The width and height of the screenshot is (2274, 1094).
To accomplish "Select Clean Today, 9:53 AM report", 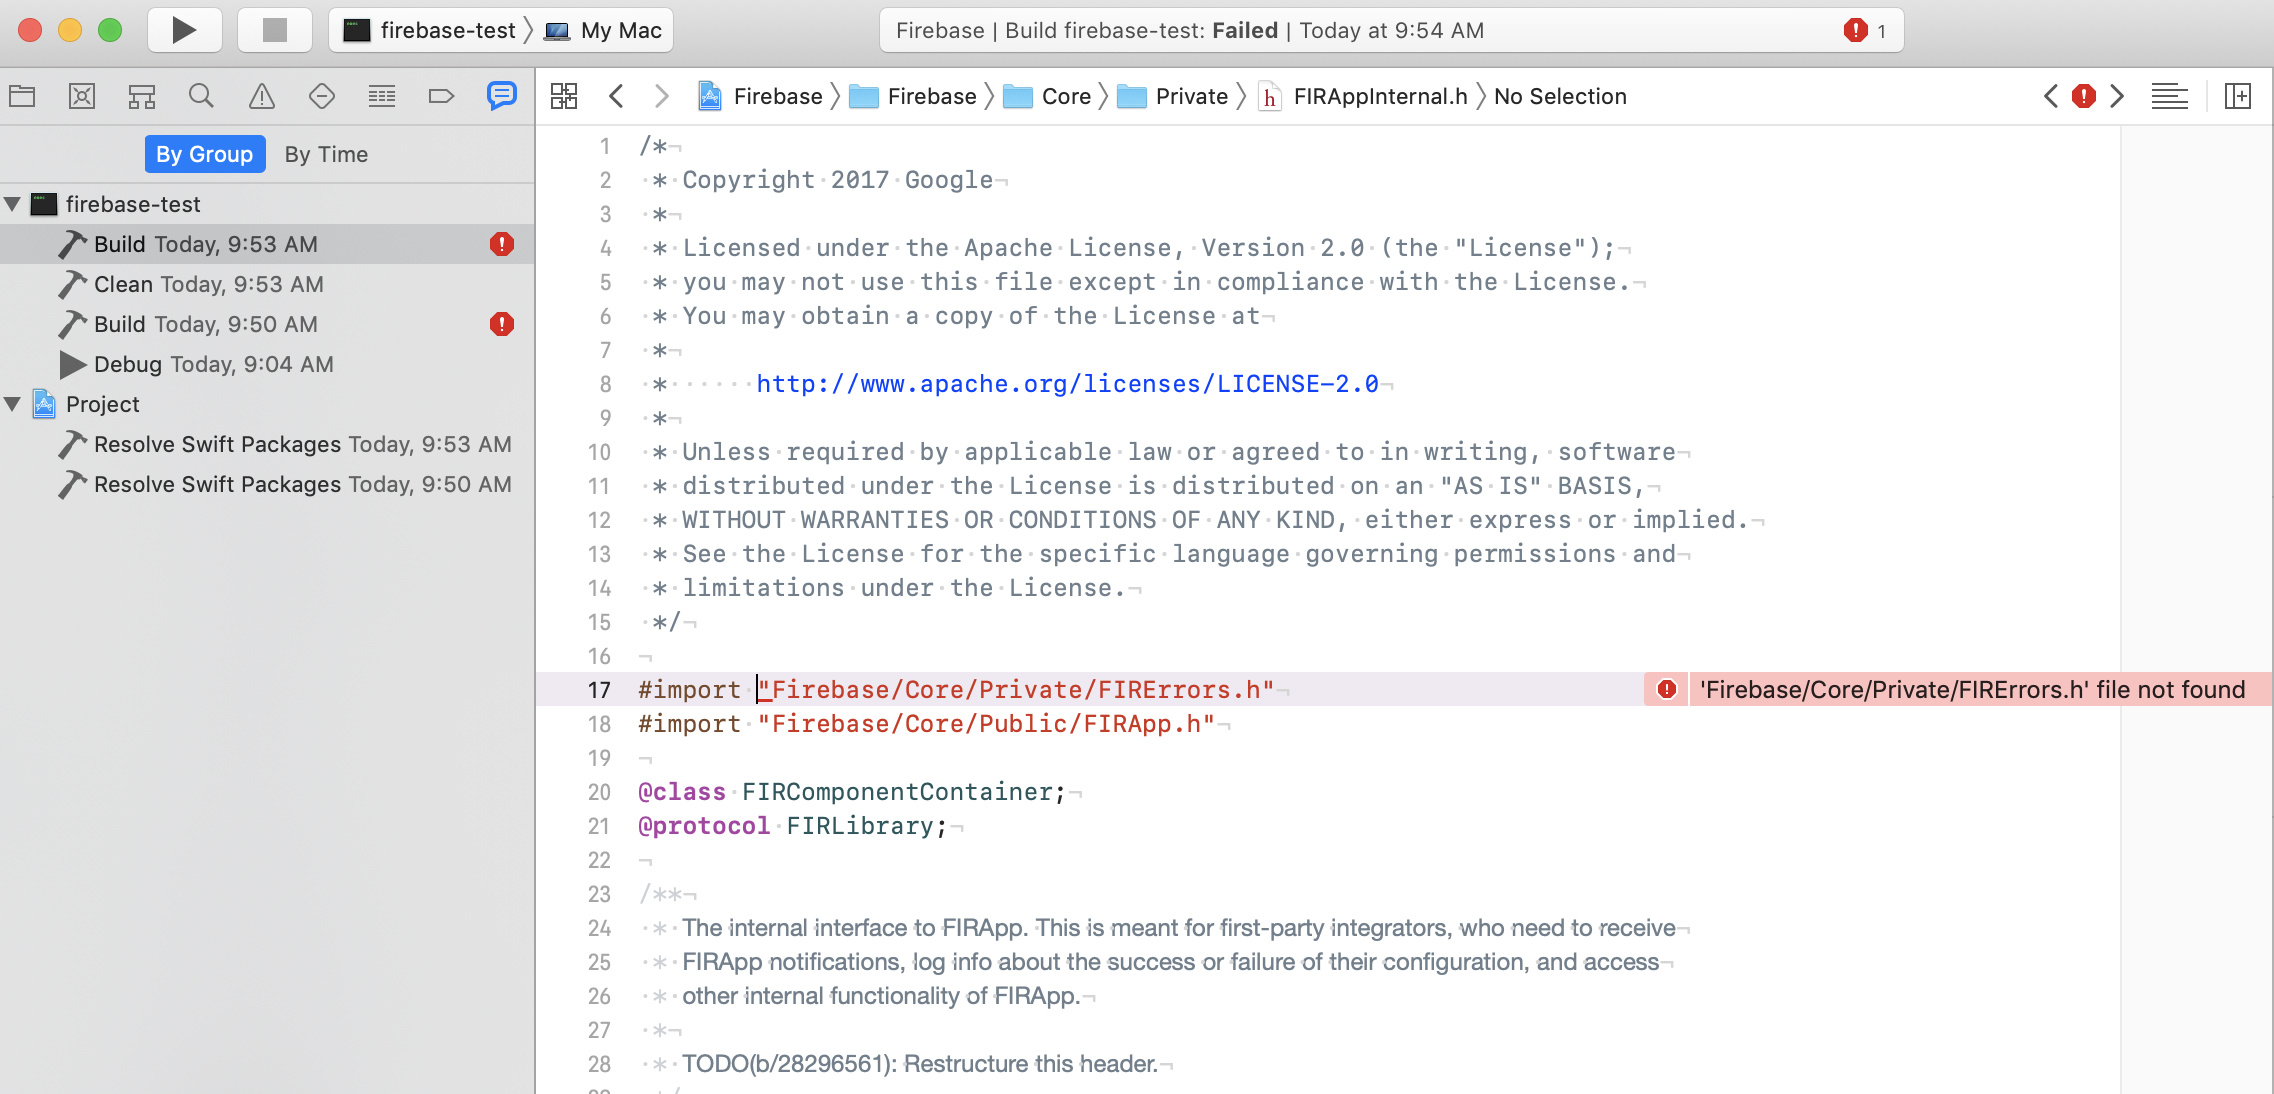I will pyautogui.click(x=267, y=284).
